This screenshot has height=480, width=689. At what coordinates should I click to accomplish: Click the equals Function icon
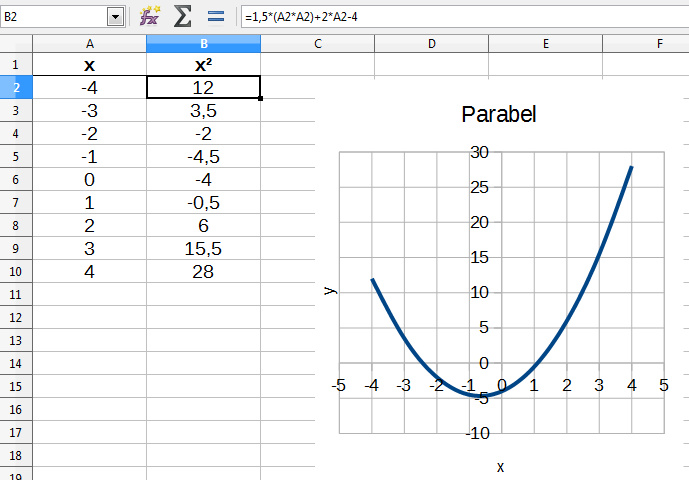click(215, 16)
